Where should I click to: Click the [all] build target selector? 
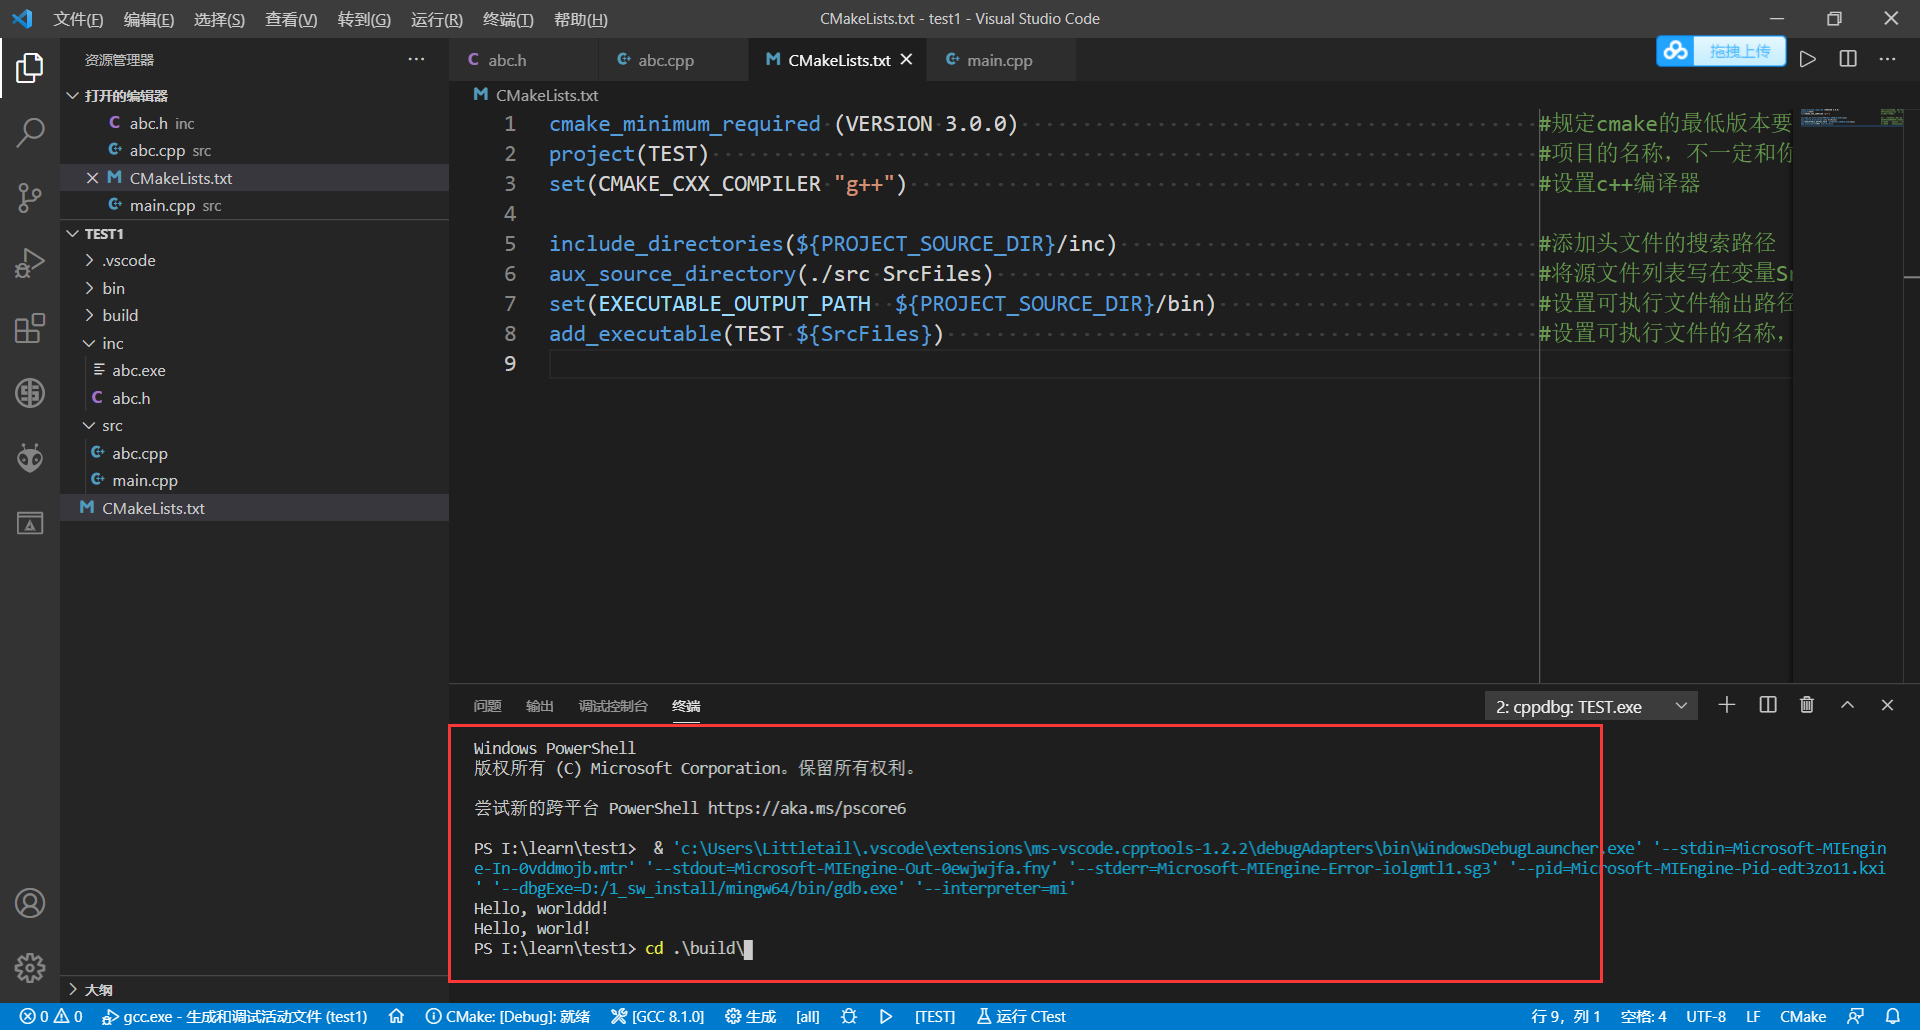click(x=808, y=1016)
